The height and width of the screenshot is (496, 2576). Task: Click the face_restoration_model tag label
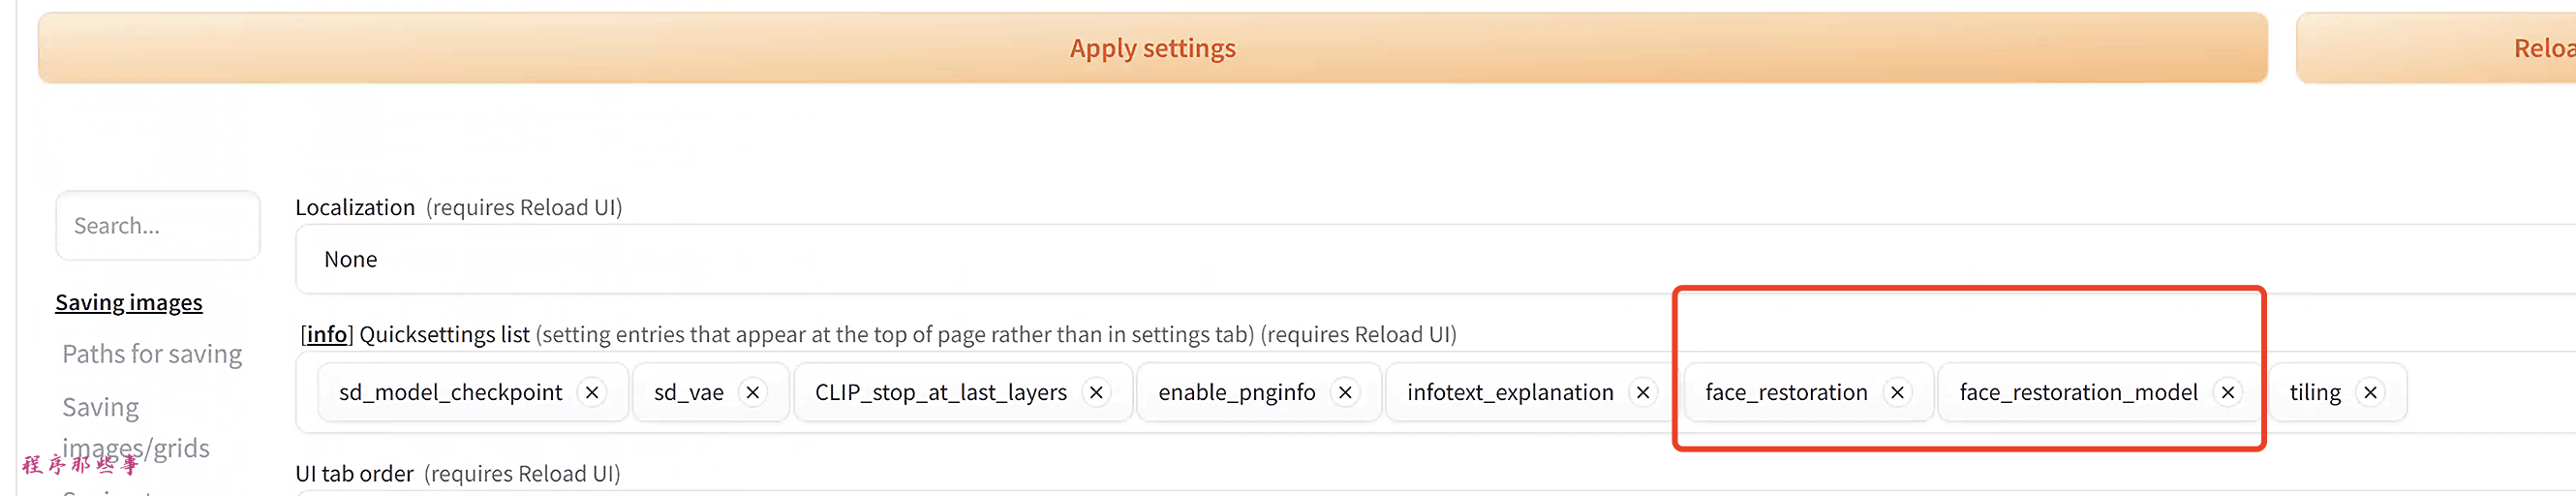(2078, 392)
